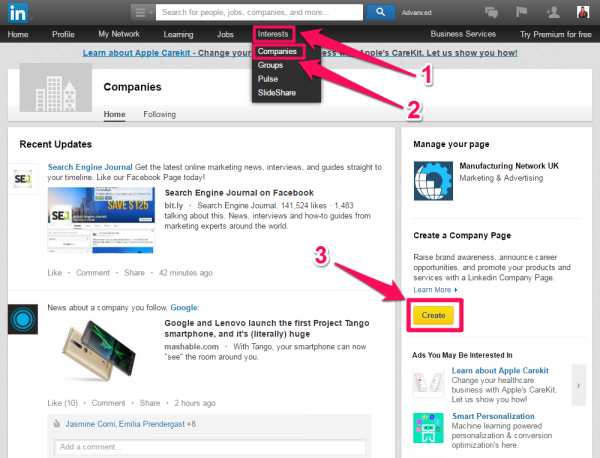Open the Learning menu item
The width and height of the screenshot is (600, 458).
(178, 34)
